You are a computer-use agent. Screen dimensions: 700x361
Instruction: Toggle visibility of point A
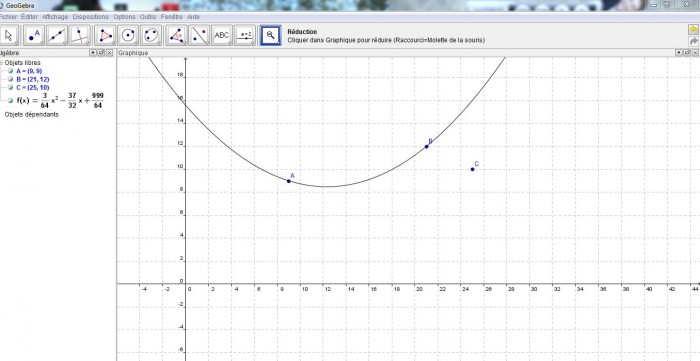tap(10, 71)
